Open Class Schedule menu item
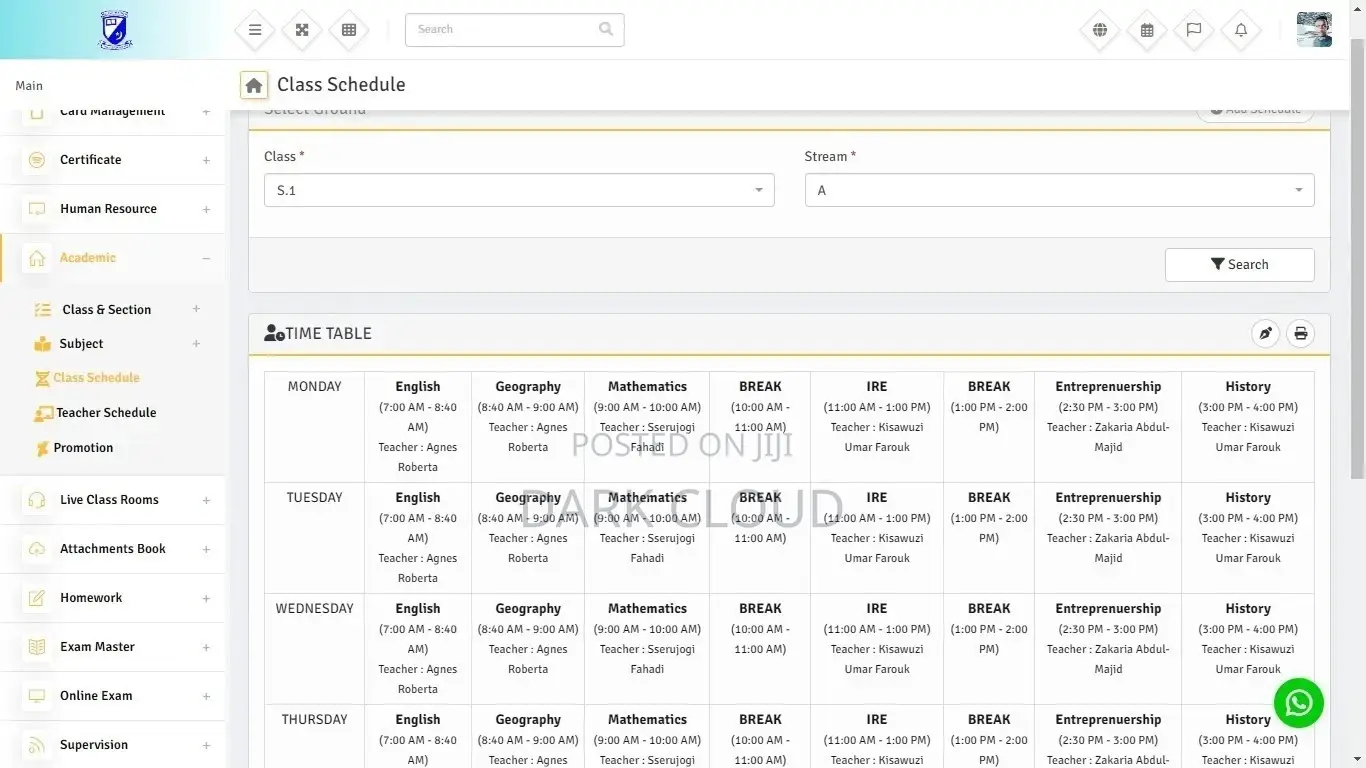Image resolution: width=1366 pixels, height=768 pixels. click(x=96, y=378)
